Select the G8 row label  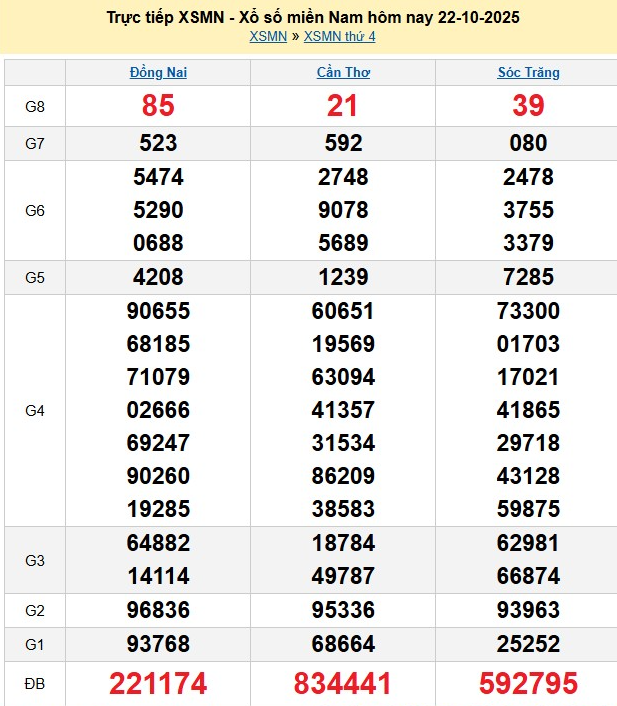click(x=35, y=106)
